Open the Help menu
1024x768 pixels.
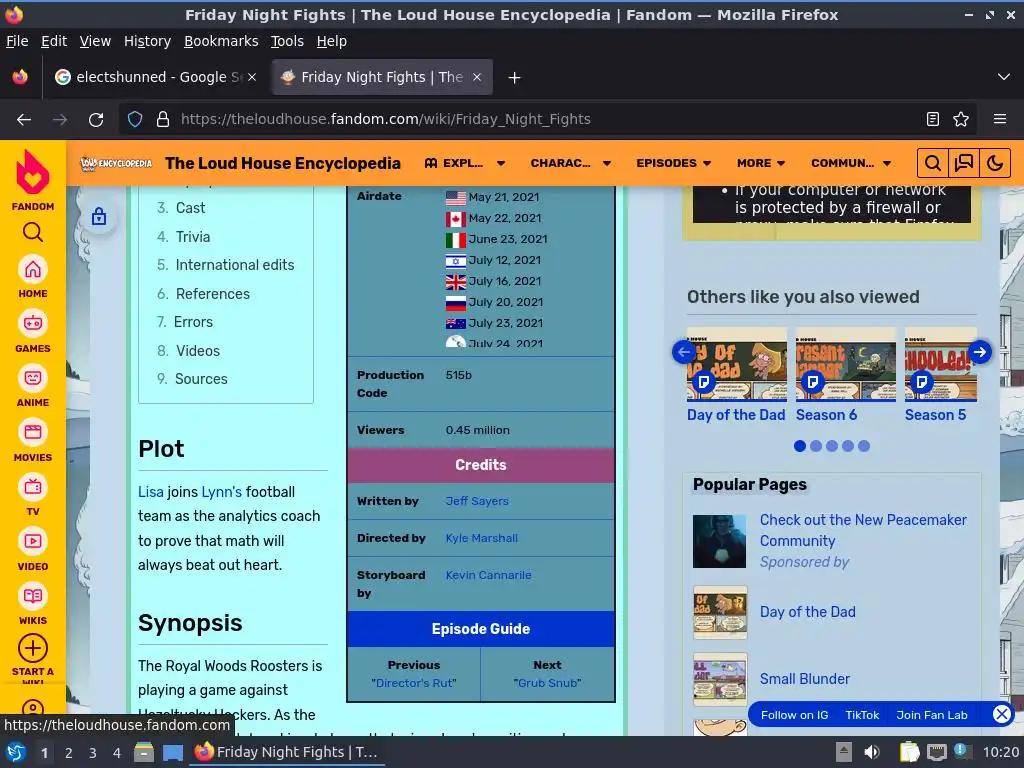pyautogui.click(x=332, y=41)
